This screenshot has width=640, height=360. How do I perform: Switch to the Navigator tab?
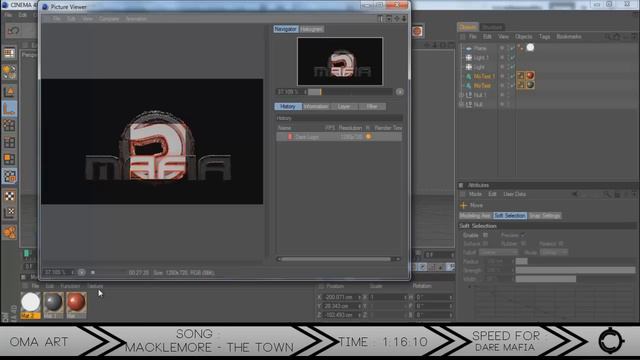(x=286, y=29)
